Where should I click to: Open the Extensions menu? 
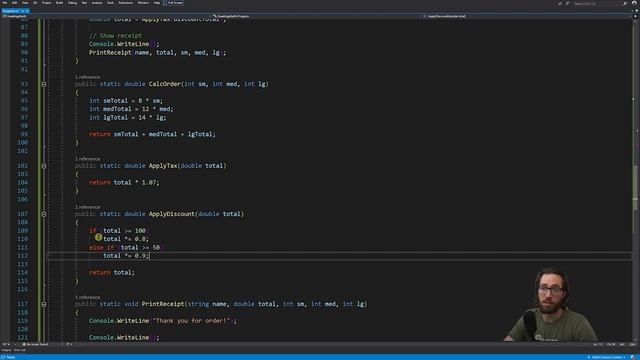pos(126,3)
